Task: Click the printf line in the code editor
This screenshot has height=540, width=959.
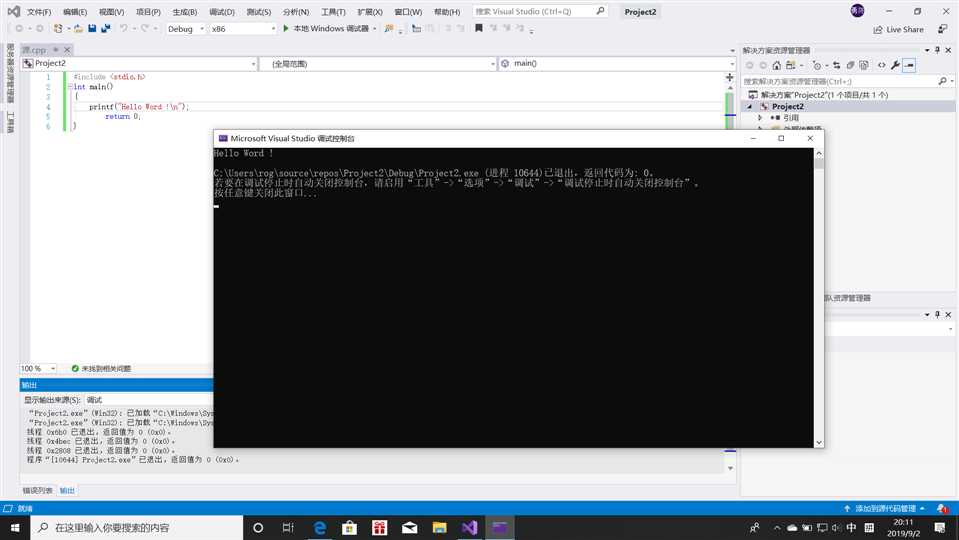Action: point(139,106)
